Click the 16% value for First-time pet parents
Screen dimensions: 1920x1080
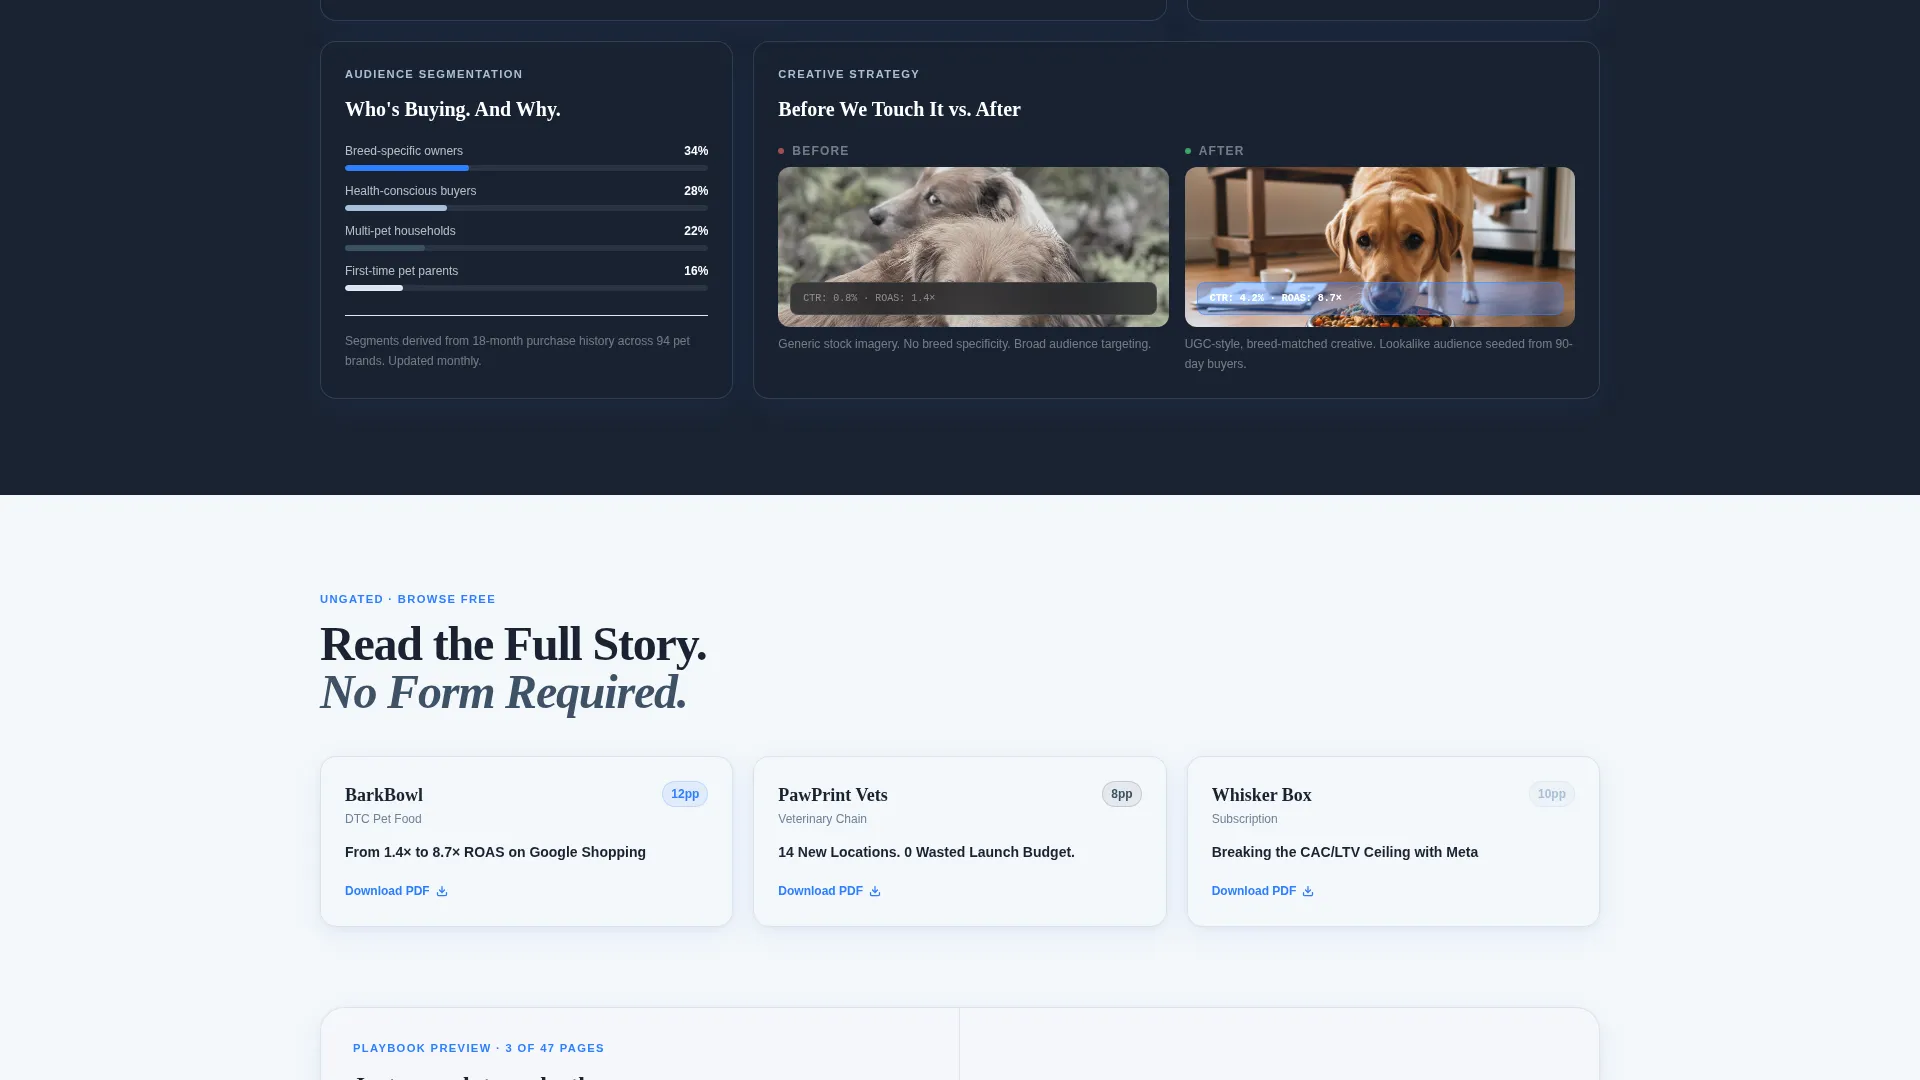click(x=696, y=271)
